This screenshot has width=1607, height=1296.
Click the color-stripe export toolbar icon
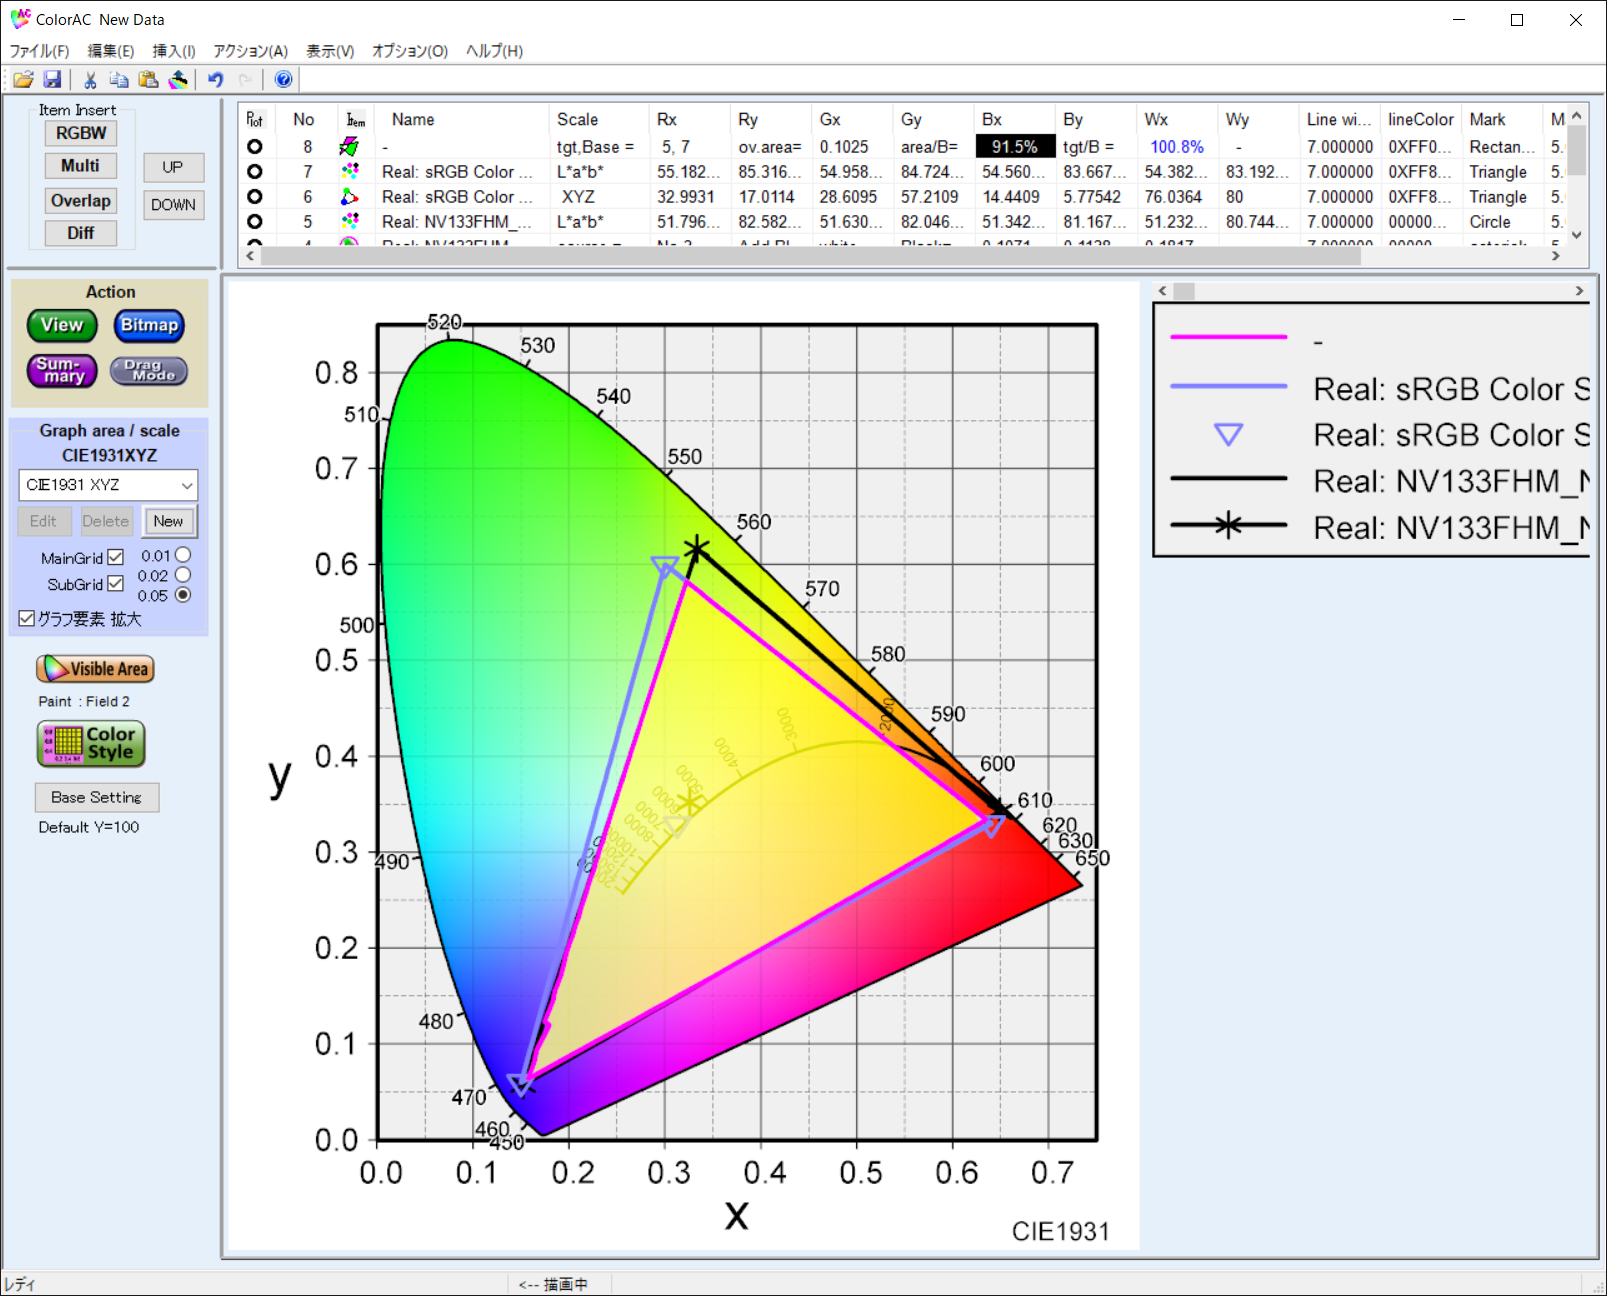(x=178, y=80)
